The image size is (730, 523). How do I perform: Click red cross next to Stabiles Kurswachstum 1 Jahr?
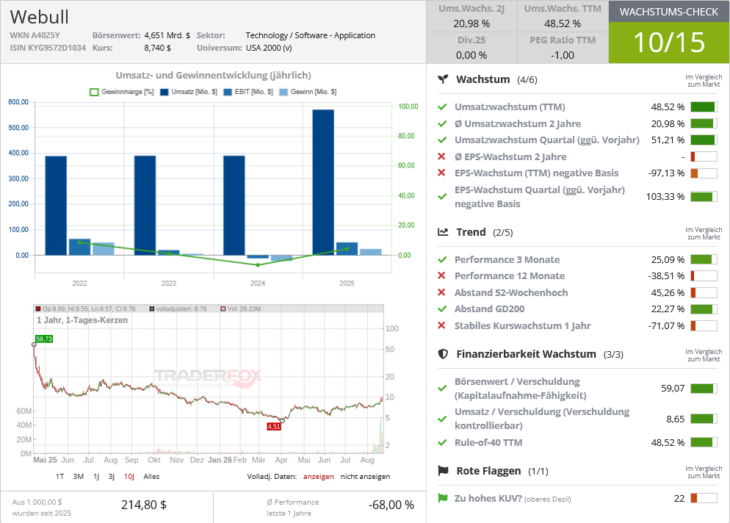tap(442, 326)
